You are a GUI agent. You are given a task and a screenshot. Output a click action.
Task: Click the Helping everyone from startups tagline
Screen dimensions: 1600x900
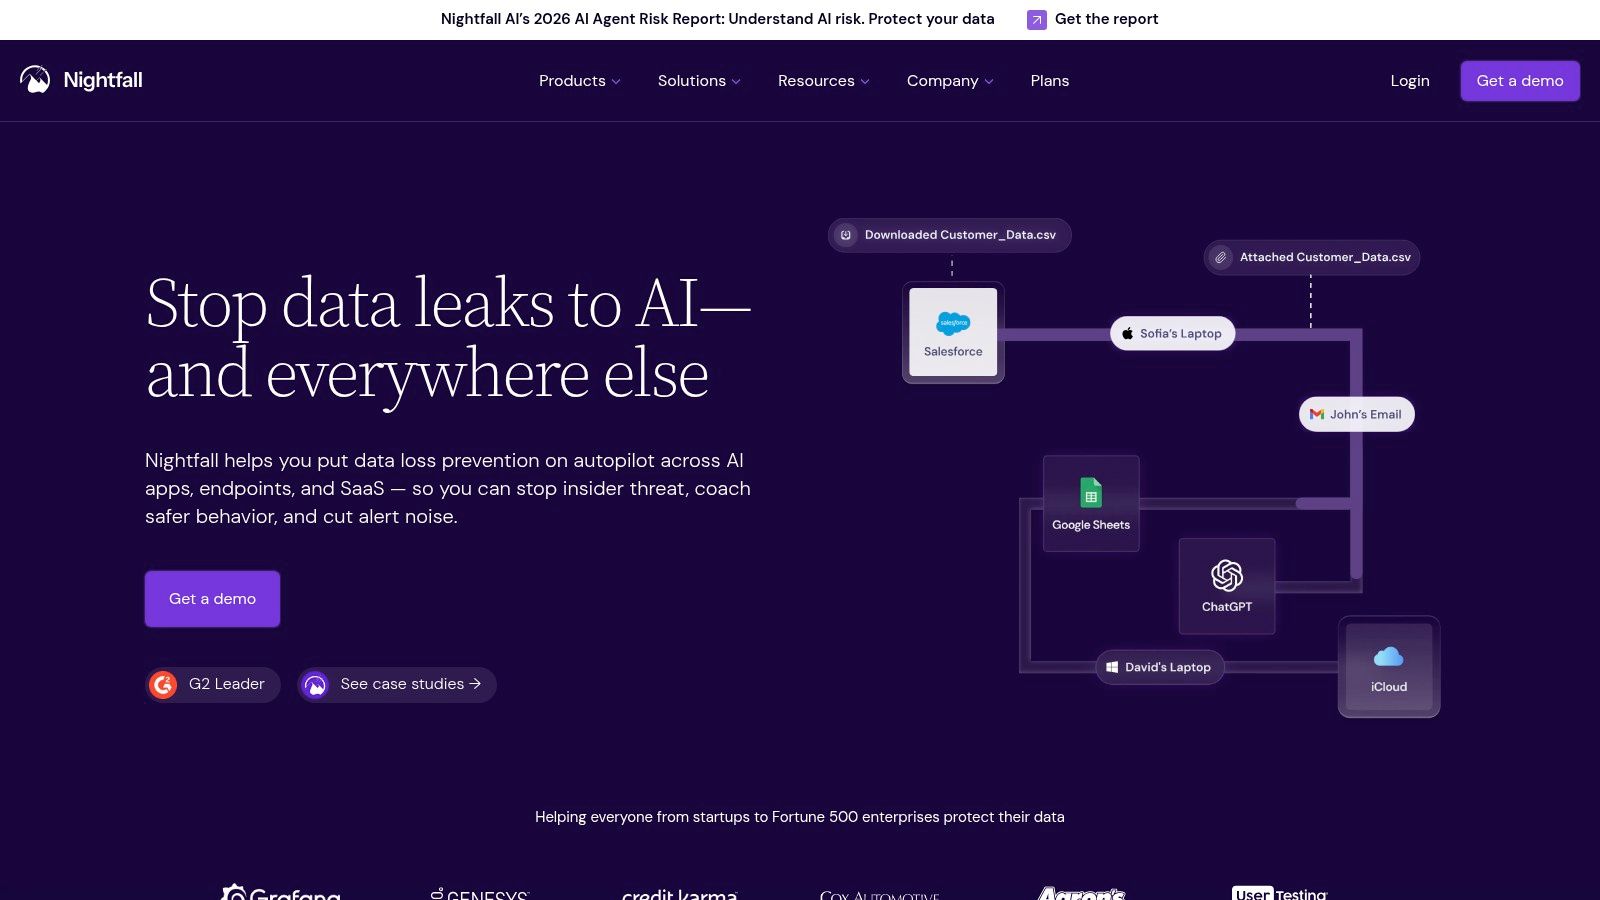pos(800,817)
